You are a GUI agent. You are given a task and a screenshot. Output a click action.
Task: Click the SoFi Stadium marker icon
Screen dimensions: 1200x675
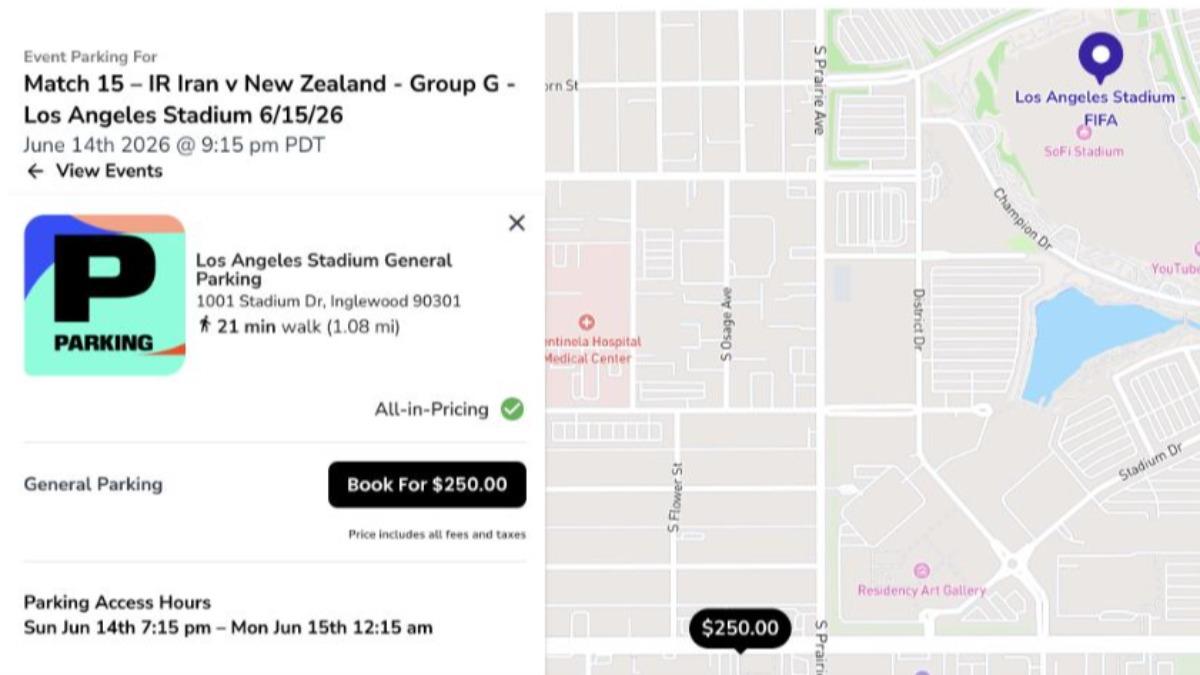(1083, 132)
